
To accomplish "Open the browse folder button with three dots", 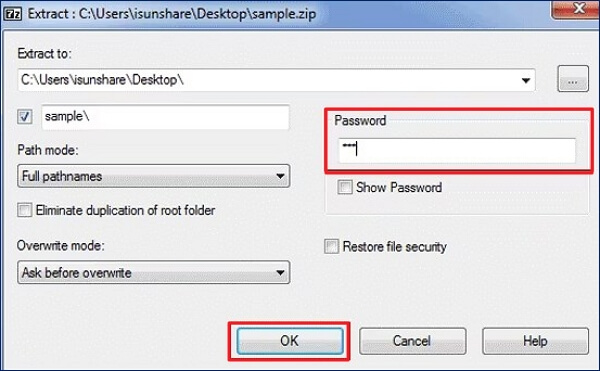I will [x=573, y=79].
